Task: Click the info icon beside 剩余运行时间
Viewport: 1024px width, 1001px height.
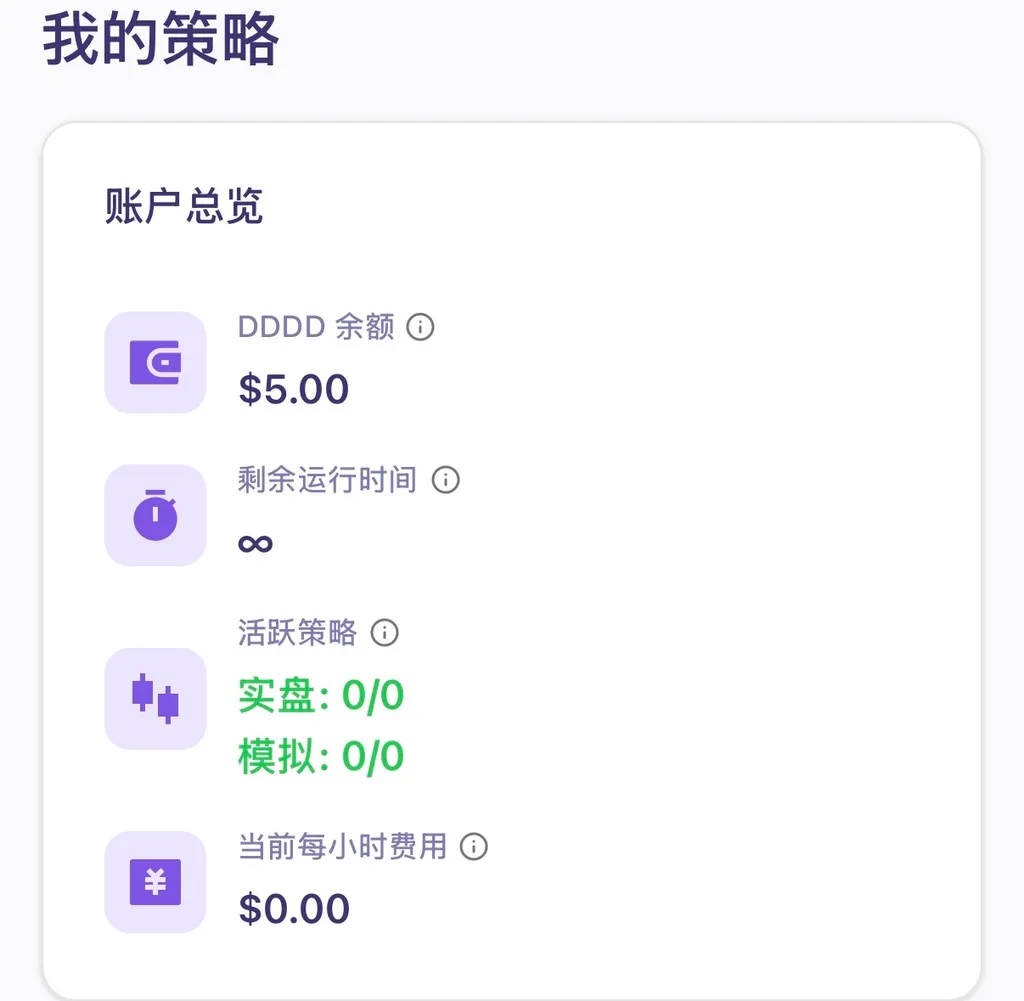Action: click(446, 480)
